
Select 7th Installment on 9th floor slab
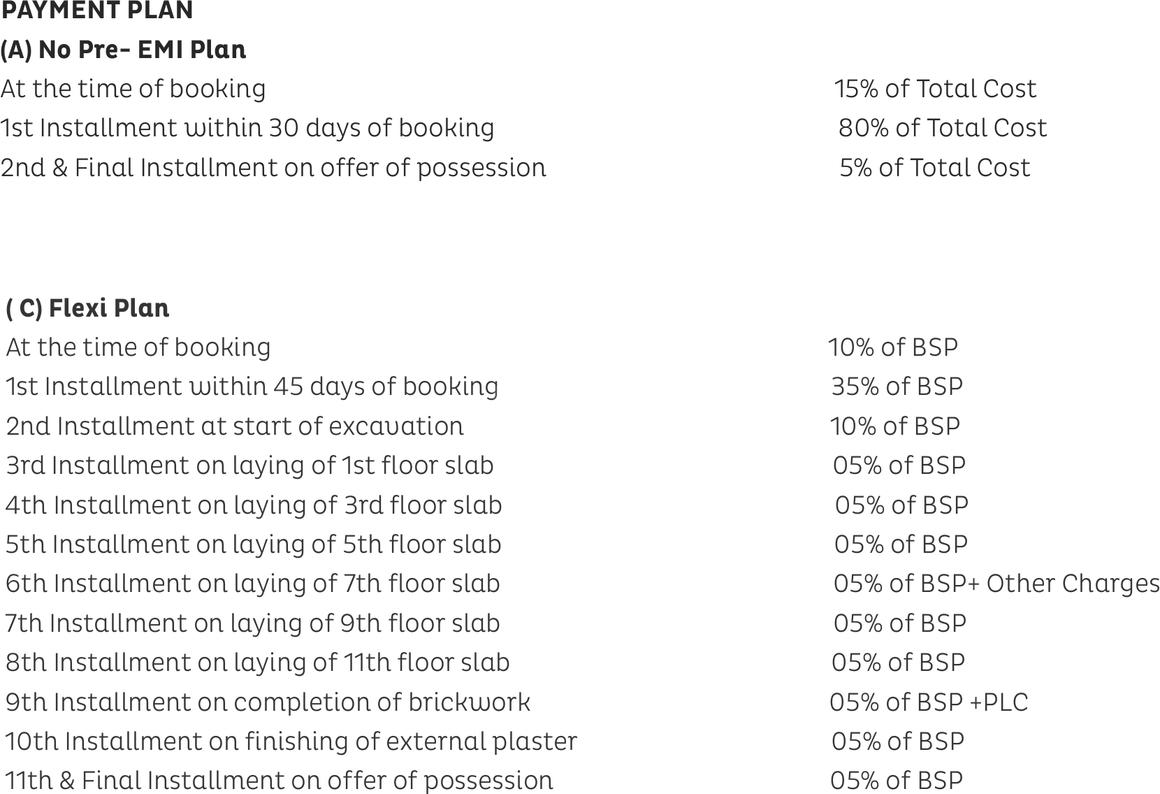(253, 623)
